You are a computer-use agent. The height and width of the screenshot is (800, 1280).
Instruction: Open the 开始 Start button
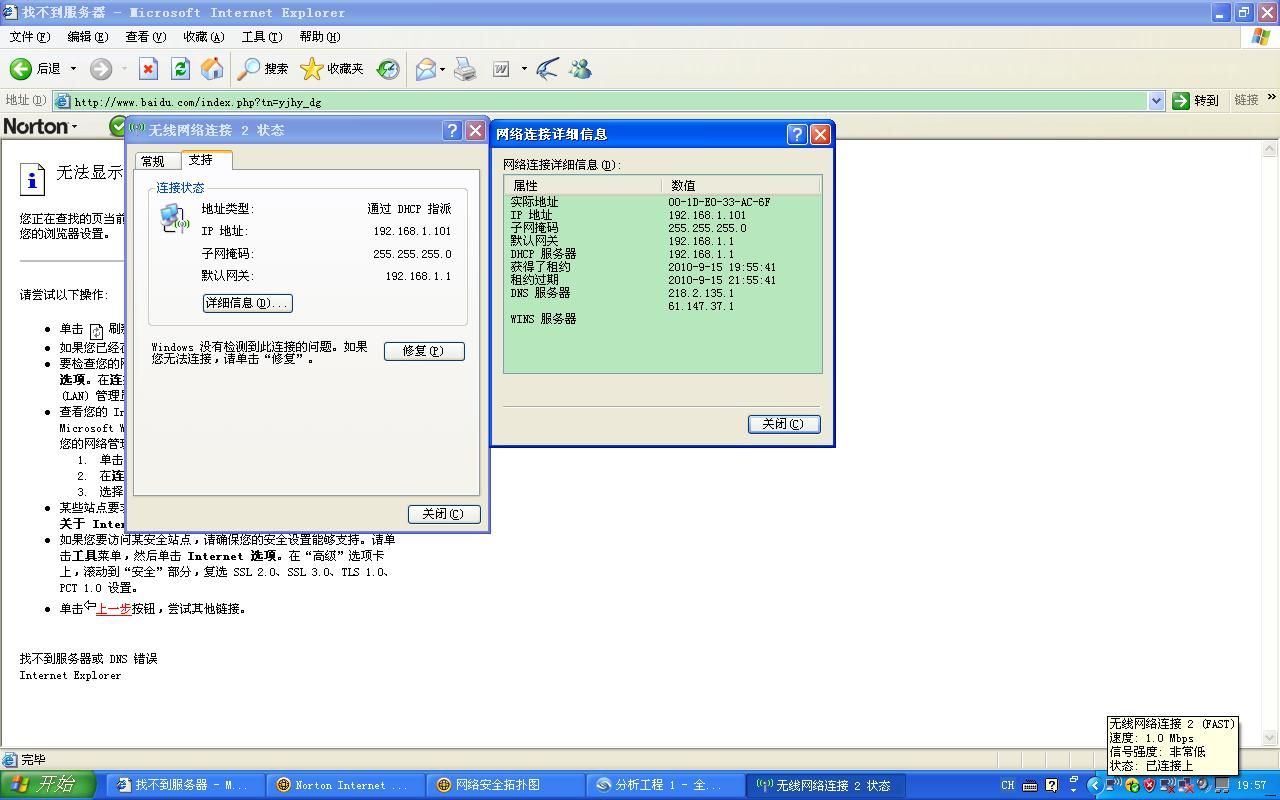[47, 785]
